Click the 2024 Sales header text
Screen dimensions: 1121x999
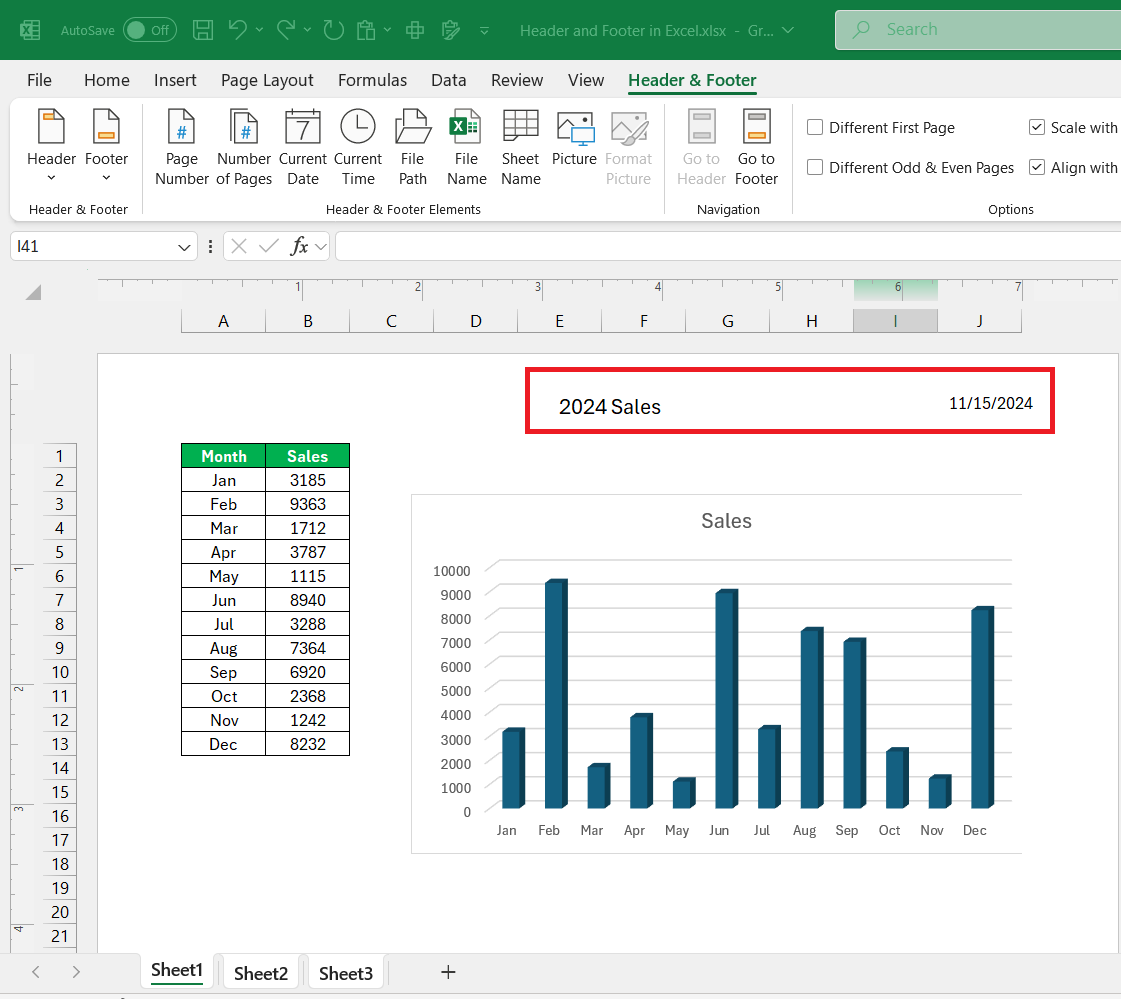tap(609, 406)
